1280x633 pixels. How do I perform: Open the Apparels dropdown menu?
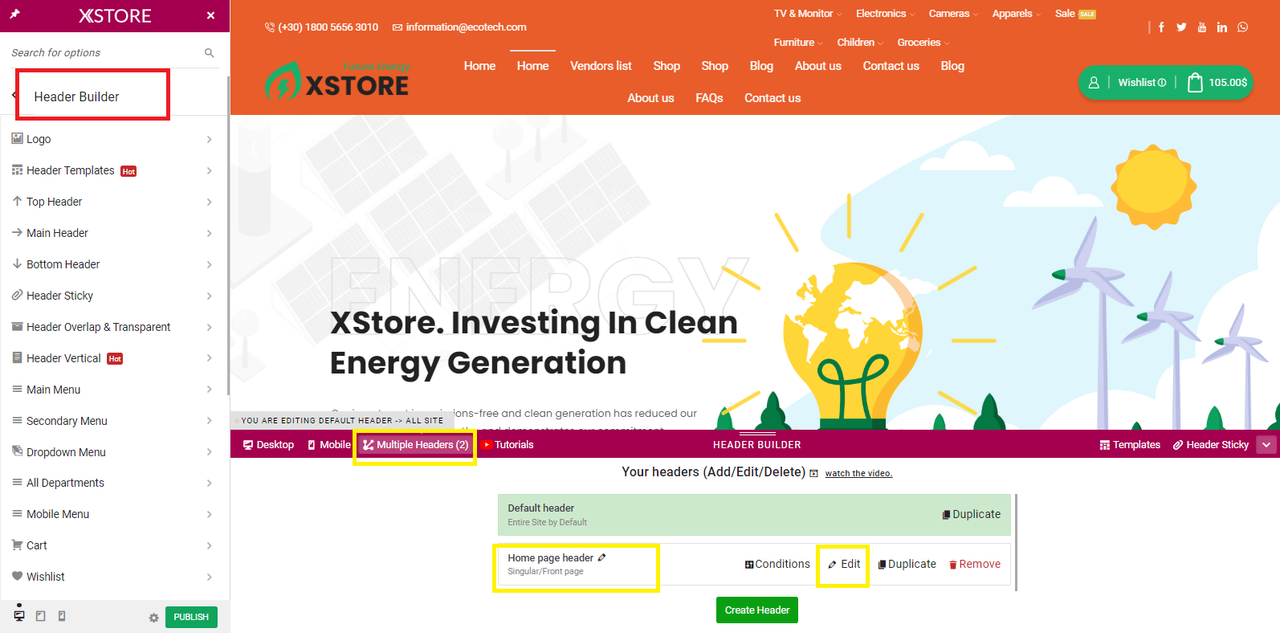[x=1018, y=14]
